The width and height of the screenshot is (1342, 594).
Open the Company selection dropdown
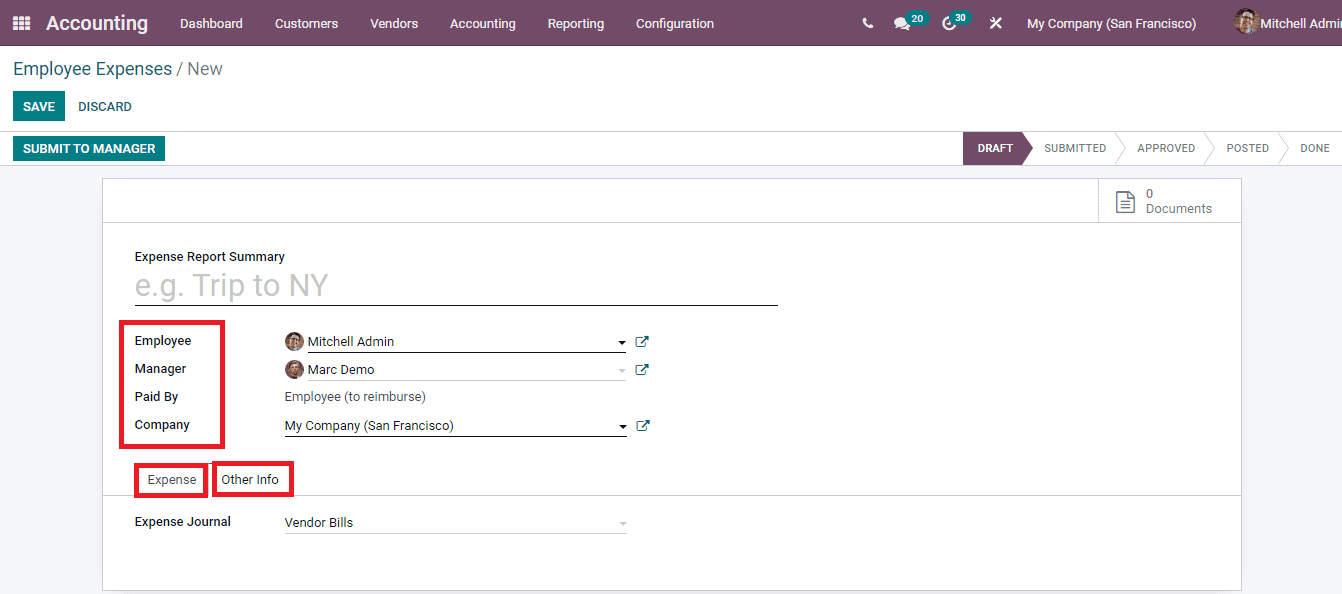coord(621,425)
